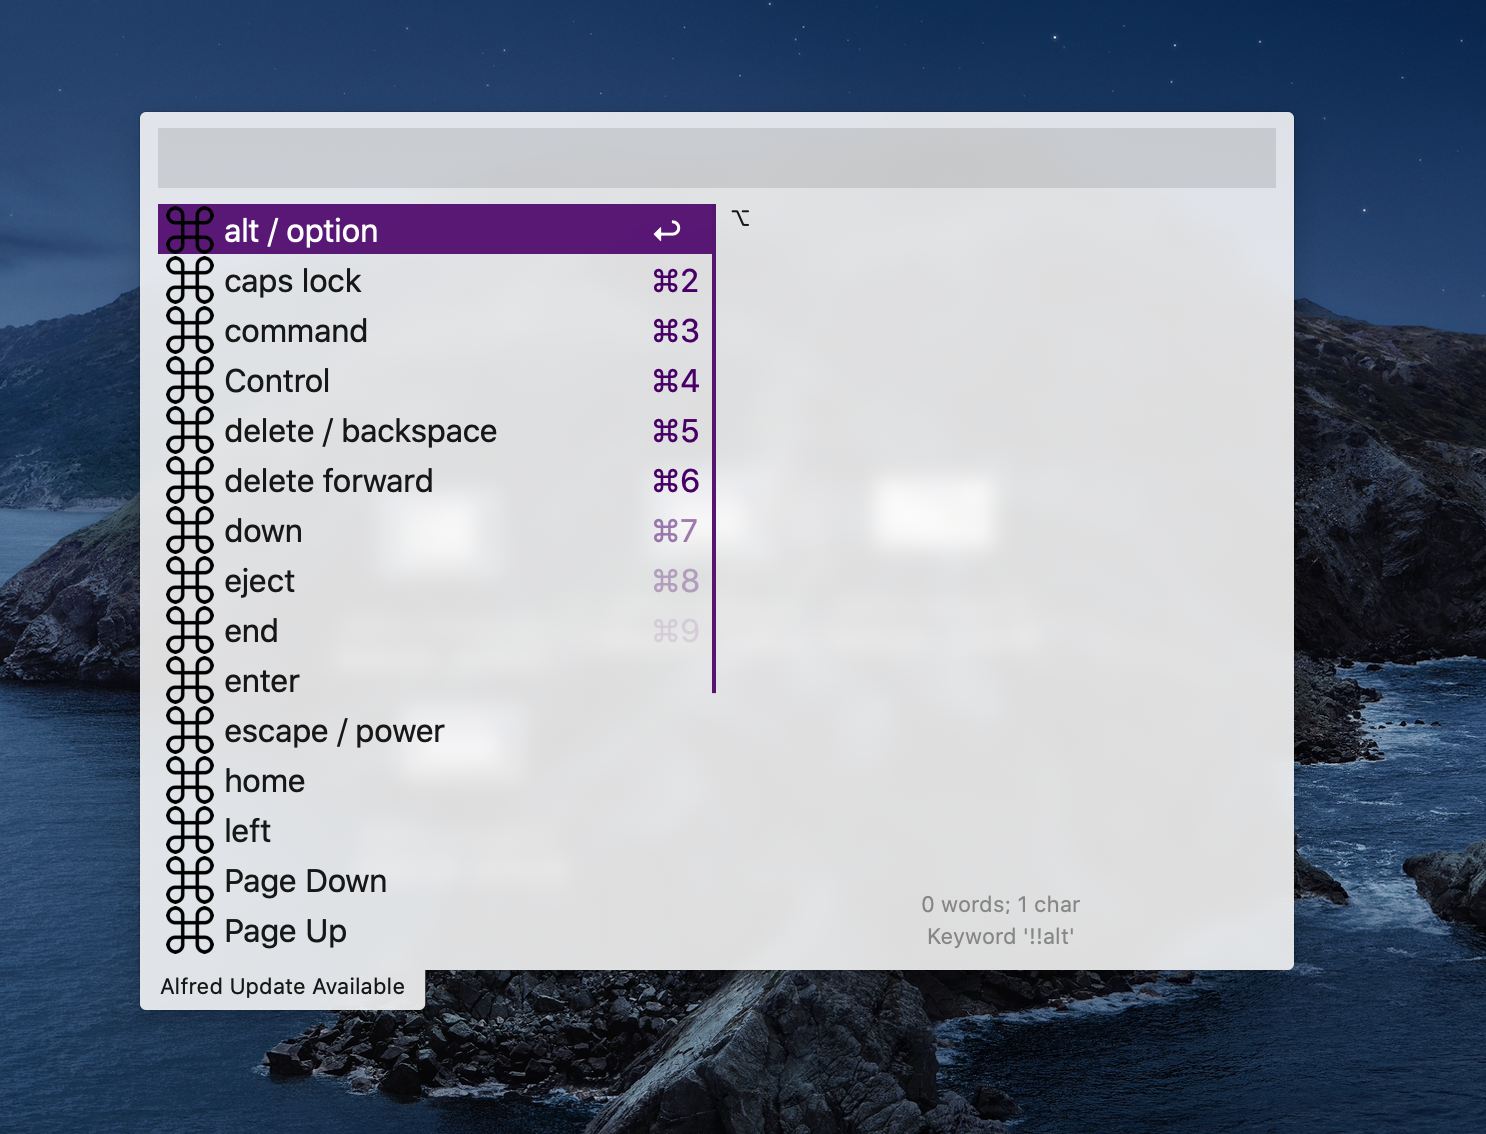Click the ⌘8 shortcut hint
Viewport: 1486px width, 1134px height.
click(x=675, y=581)
